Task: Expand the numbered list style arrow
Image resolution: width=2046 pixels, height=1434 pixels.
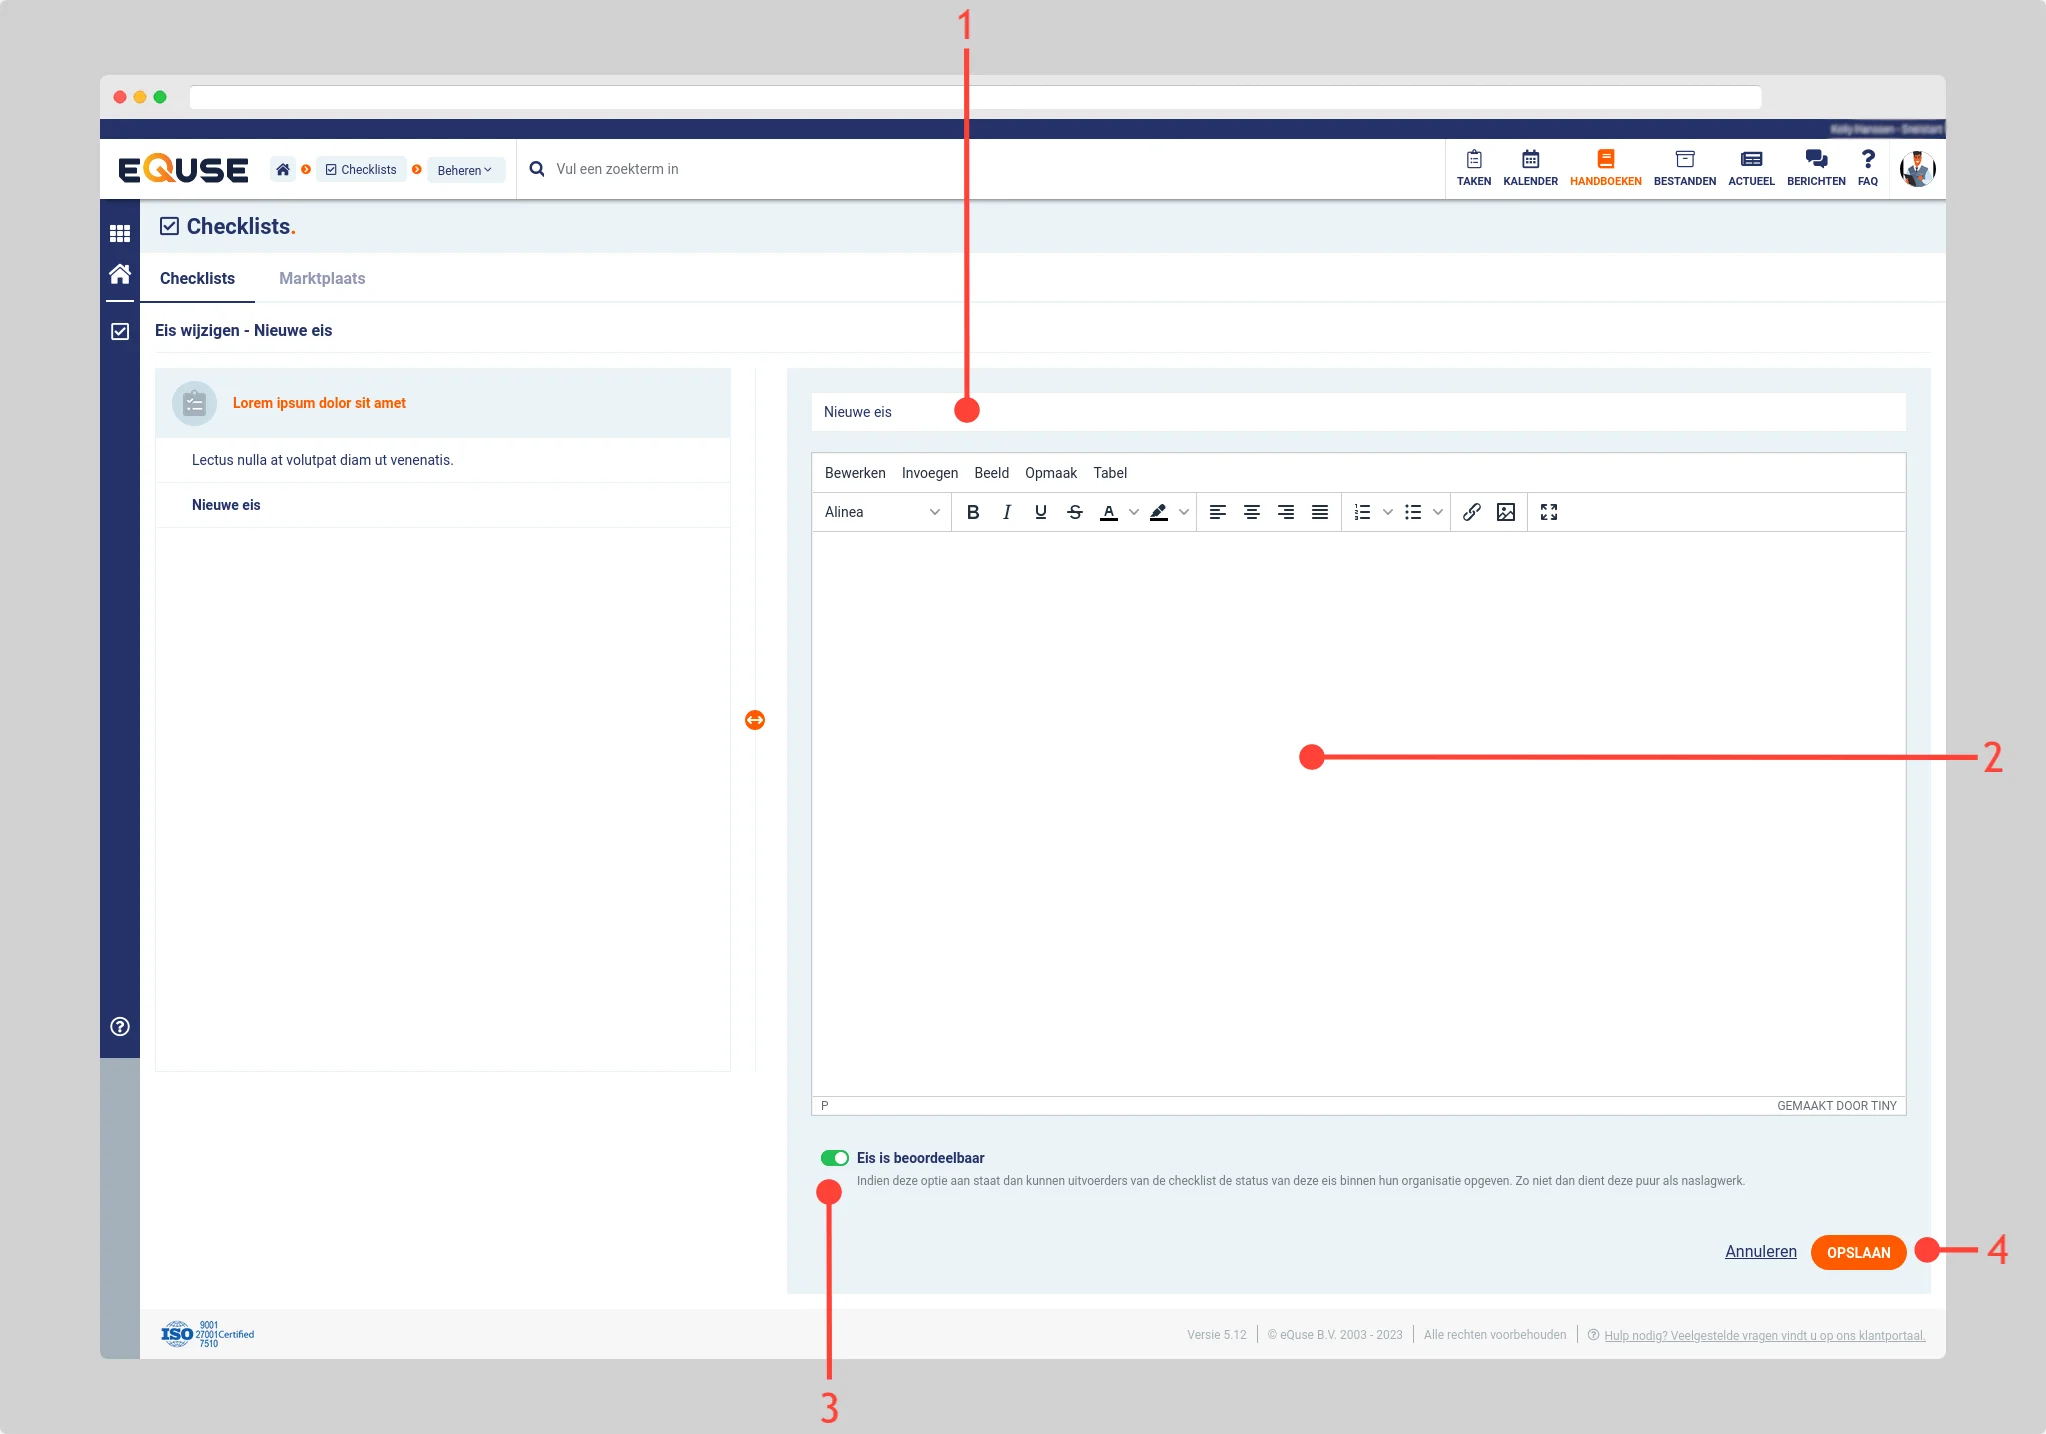Action: (x=1387, y=512)
